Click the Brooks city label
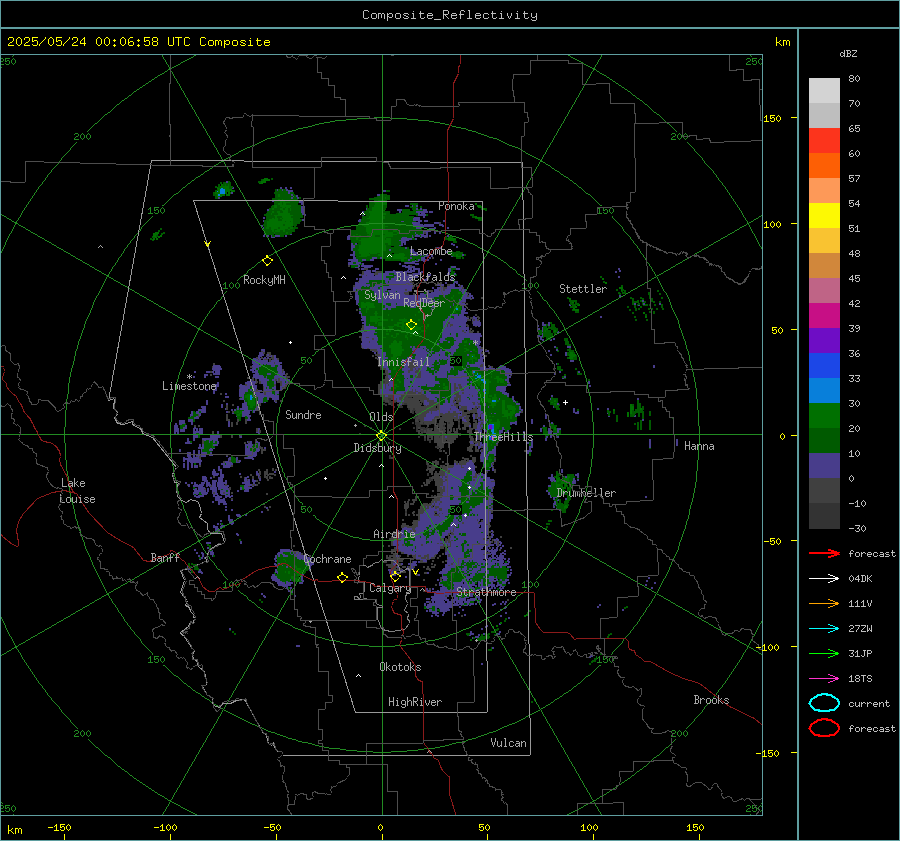This screenshot has height=841, width=900. coord(711,700)
